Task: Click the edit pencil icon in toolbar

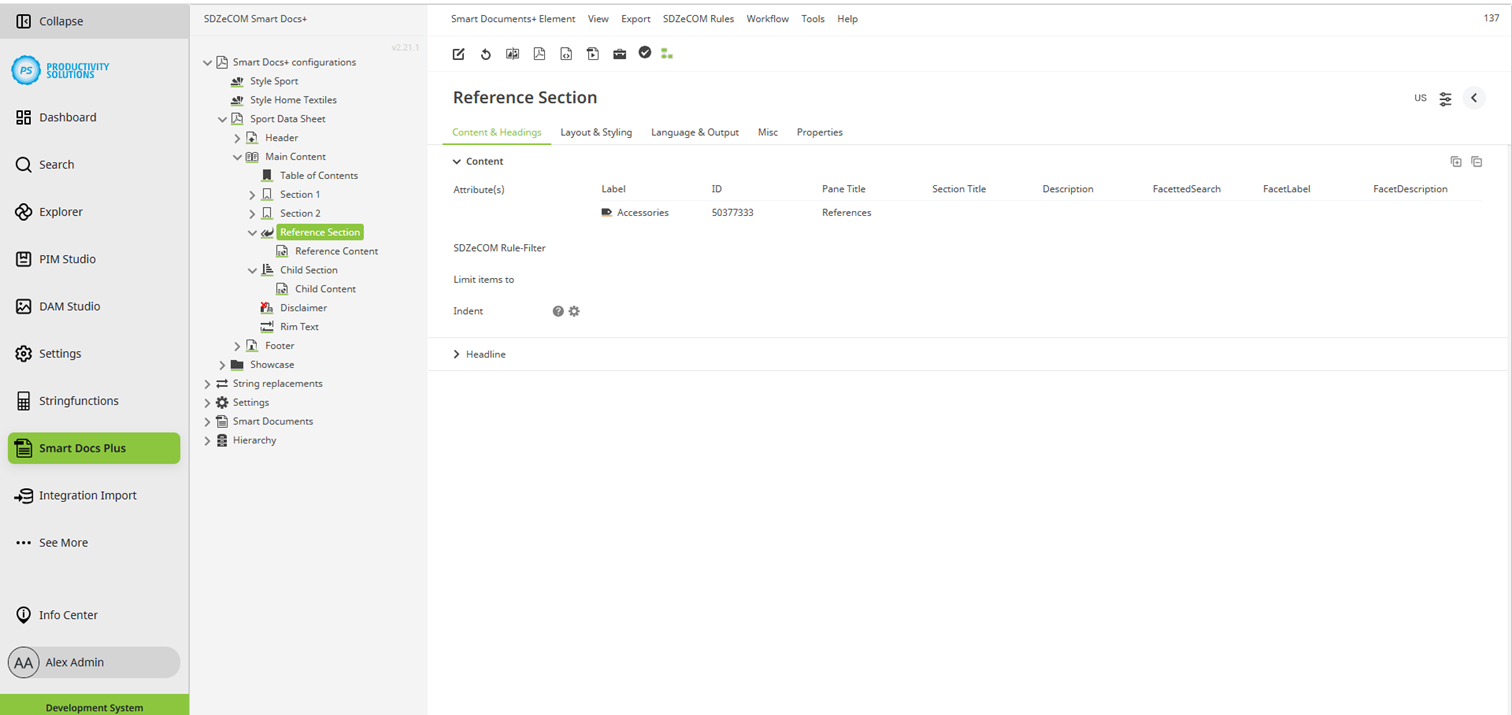Action: pyautogui.click(x=459, y=54)
